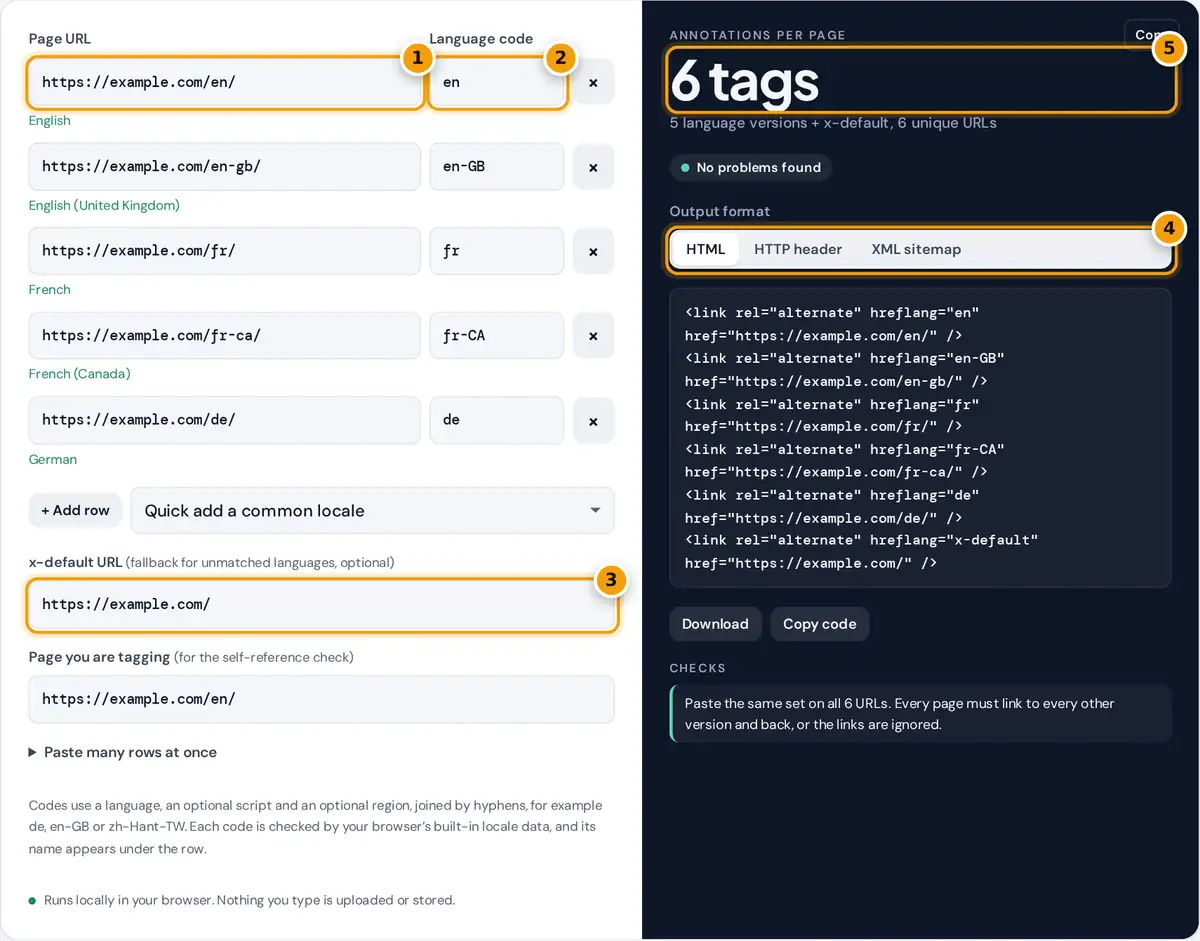
Task: Copy code to clipboard
Action: point(819,624)
